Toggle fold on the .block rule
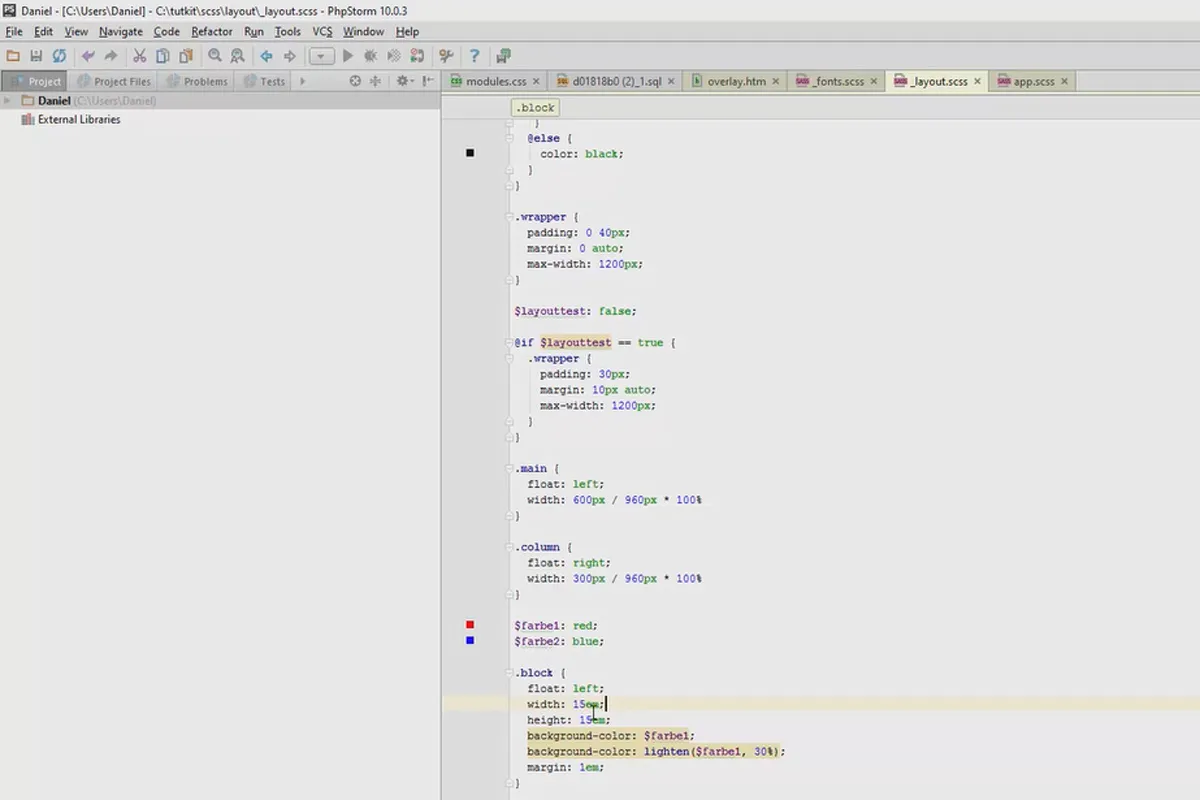The image size is (1200, 800). pos(511,673)
